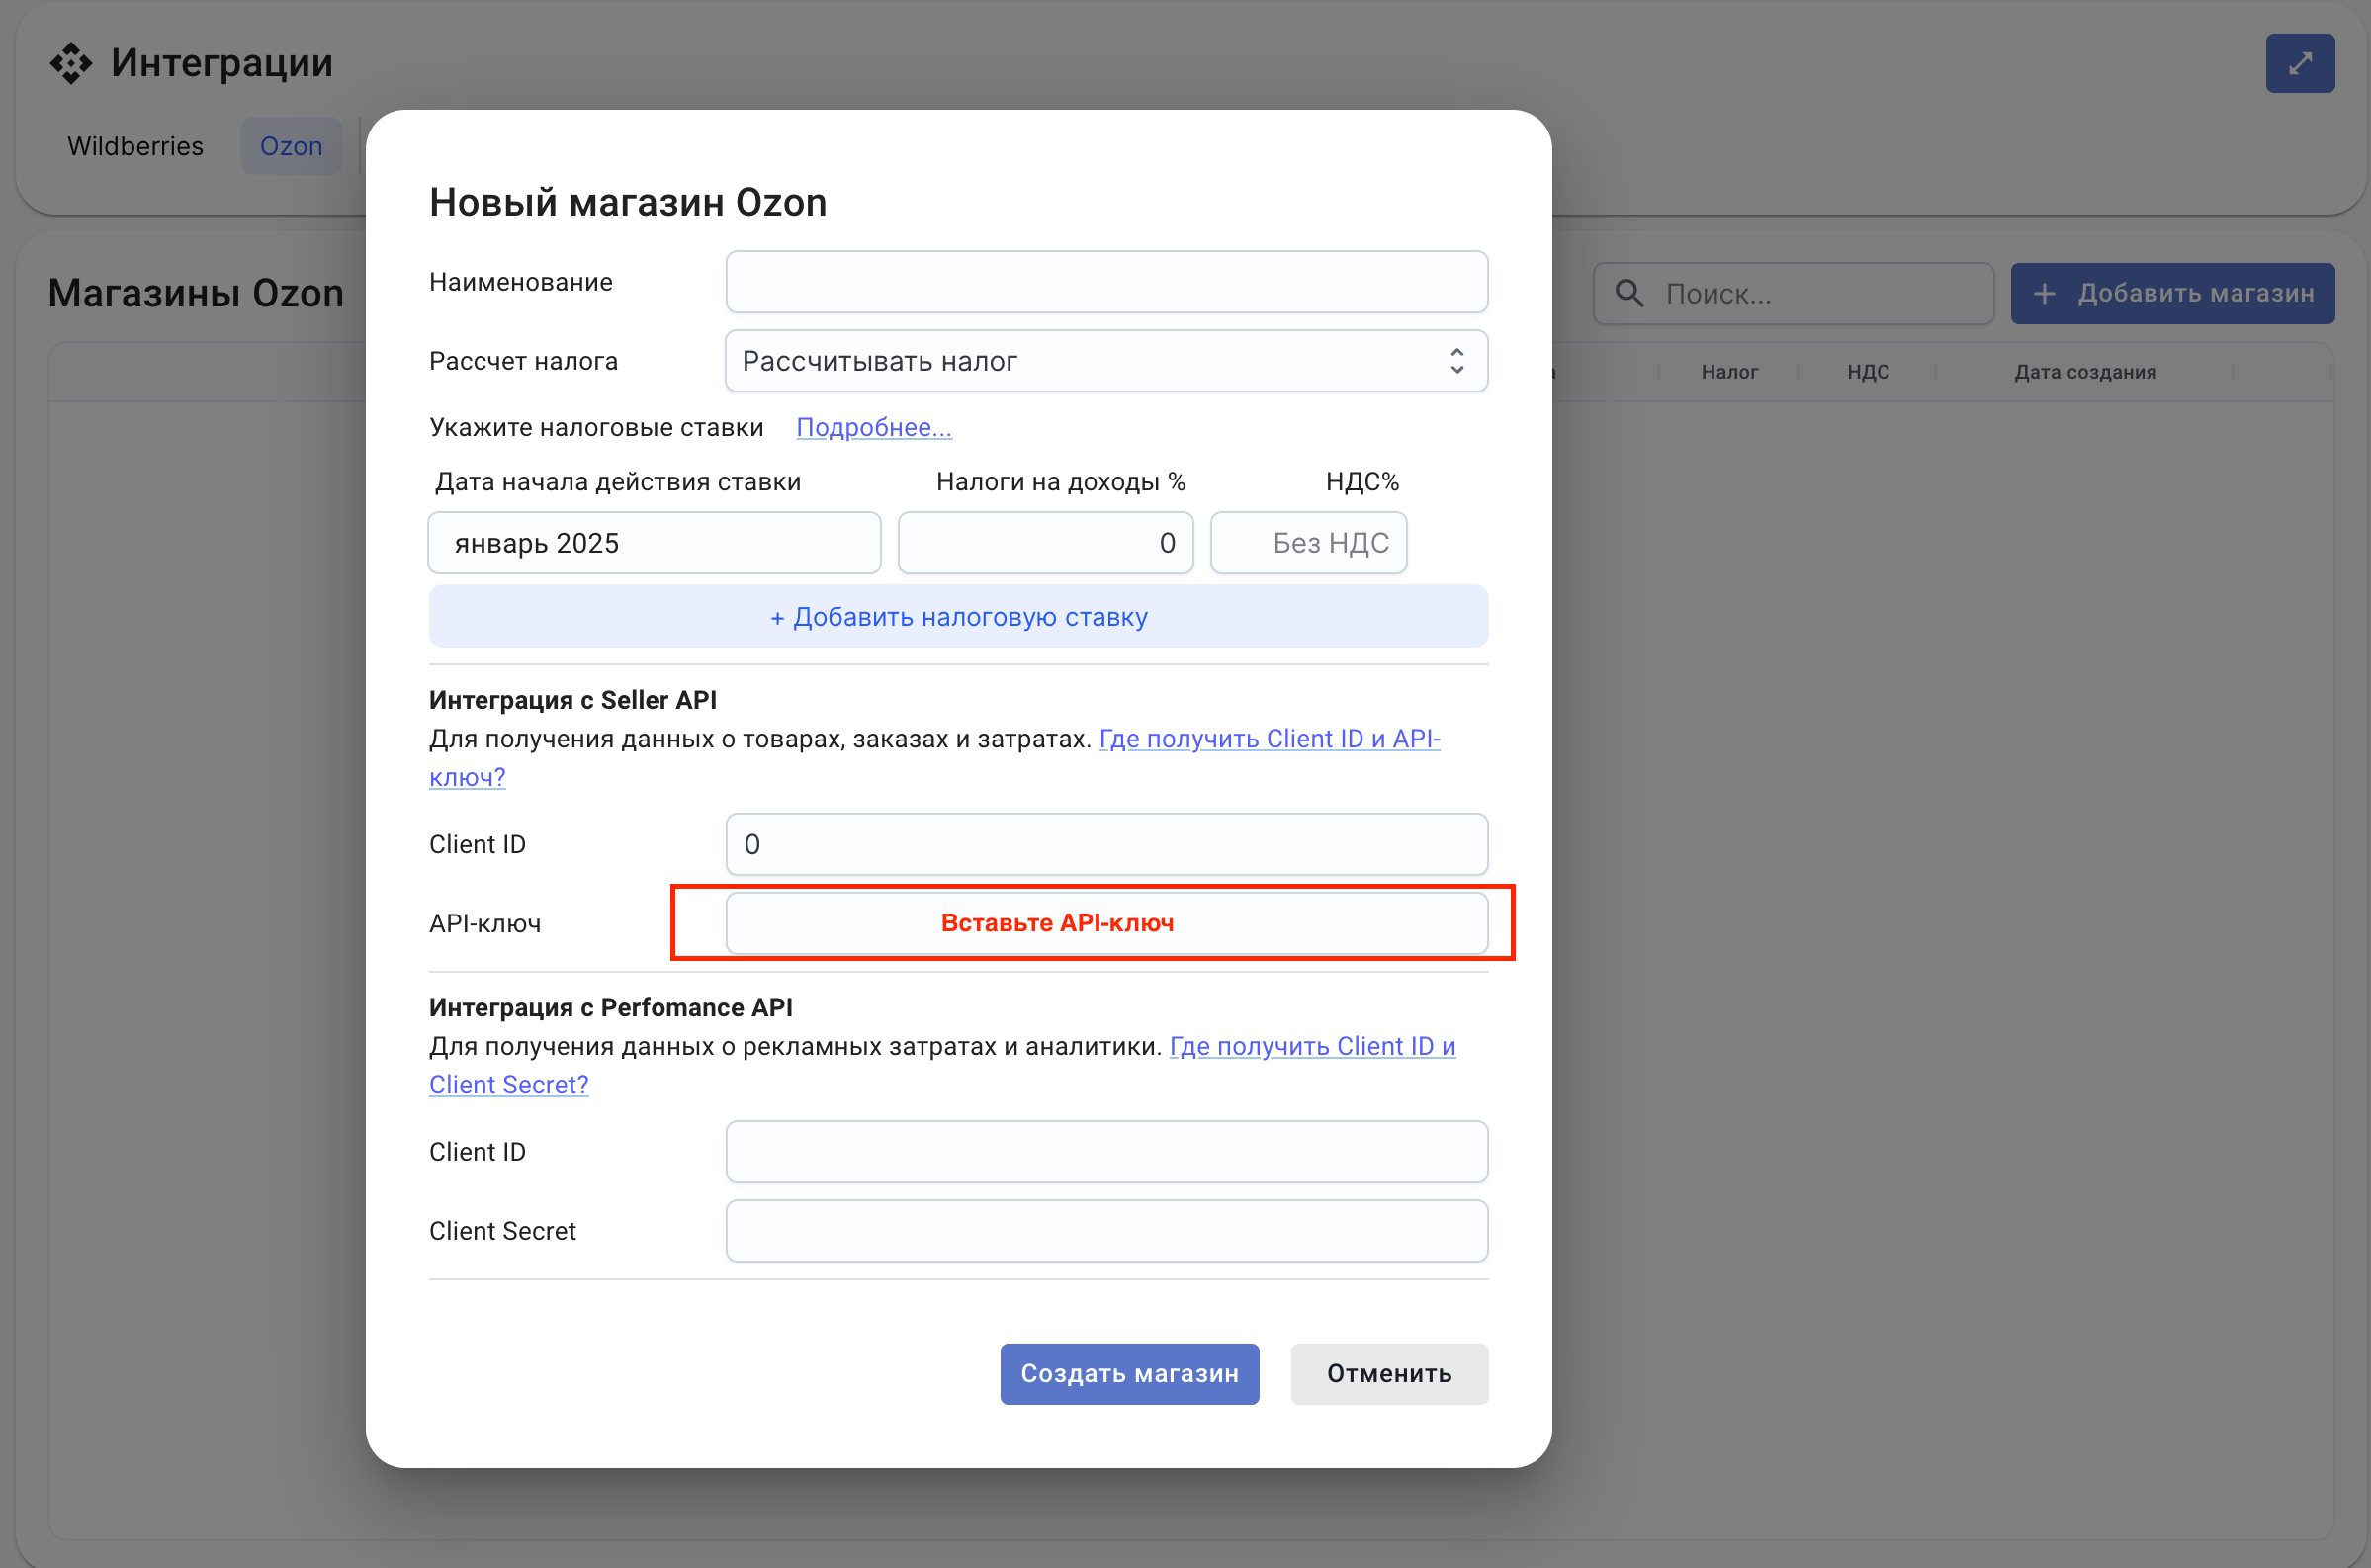This screenshot has height=1568, width=2371.
Task: Click the plus icon on the Добавить магазин button
Action: [x=2045, y=293]
